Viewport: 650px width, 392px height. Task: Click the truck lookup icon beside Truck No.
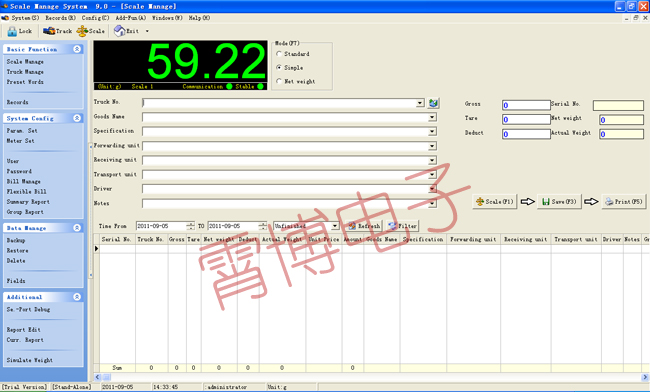[434, 103]
